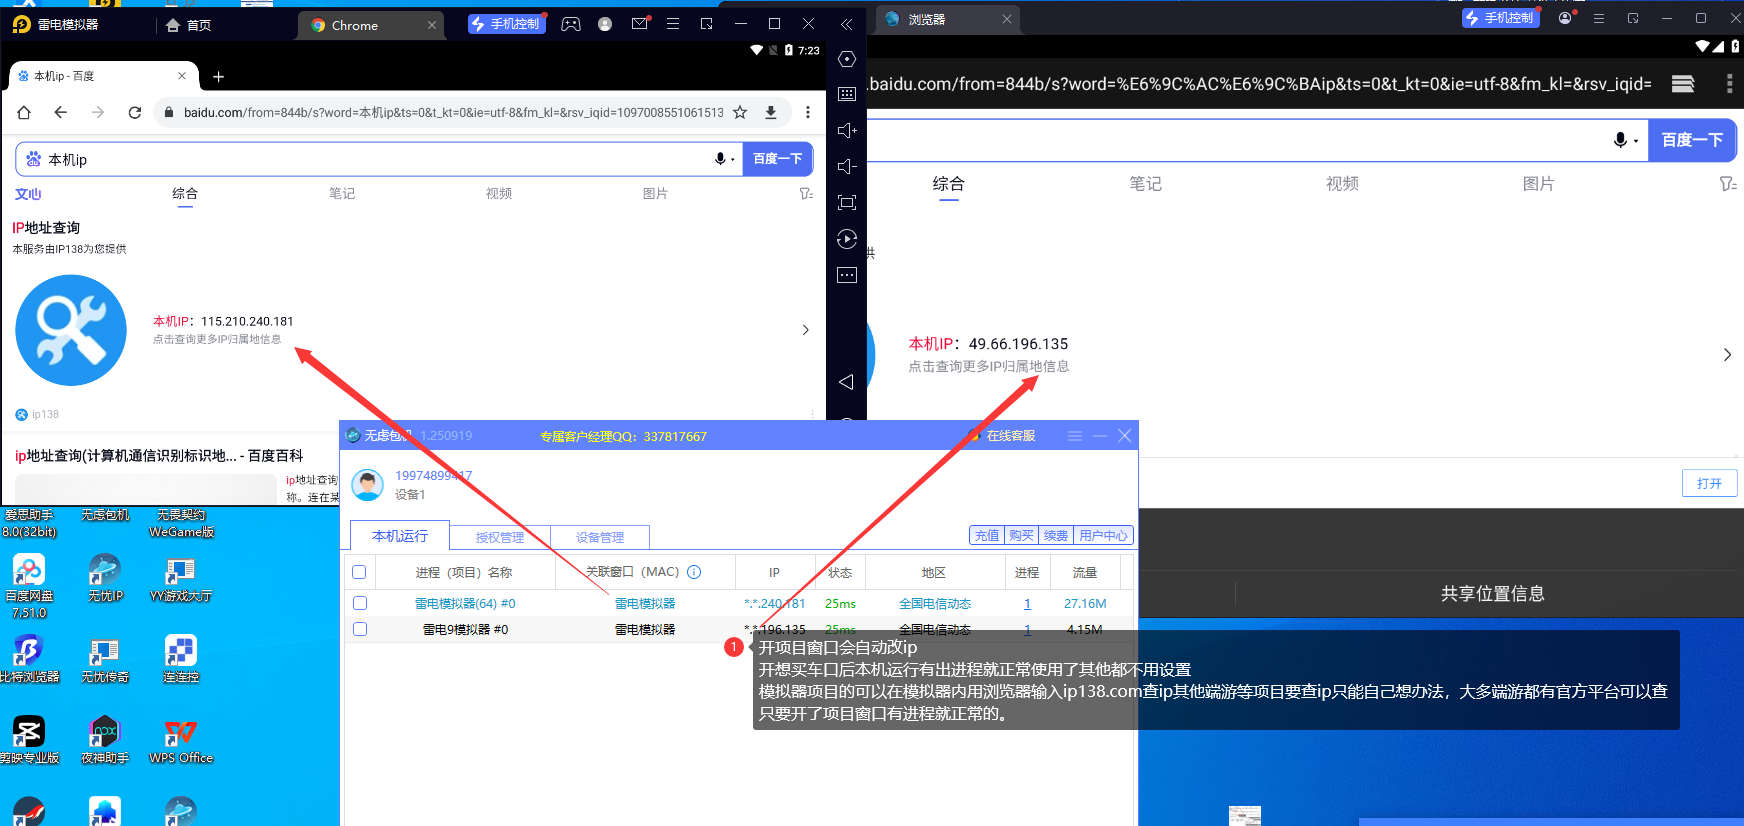Toggle fullscreen icon in LDPlayer sidebar
Viewport: 1744px width, 826px height.
pos(847,203)
